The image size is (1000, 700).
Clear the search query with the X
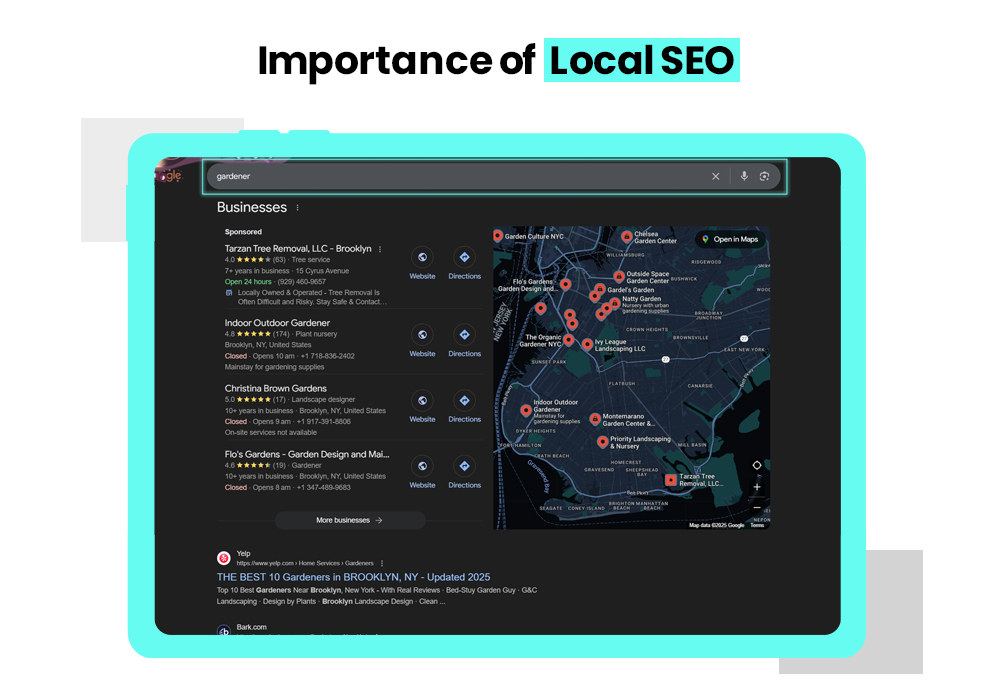tap(716, 176)
